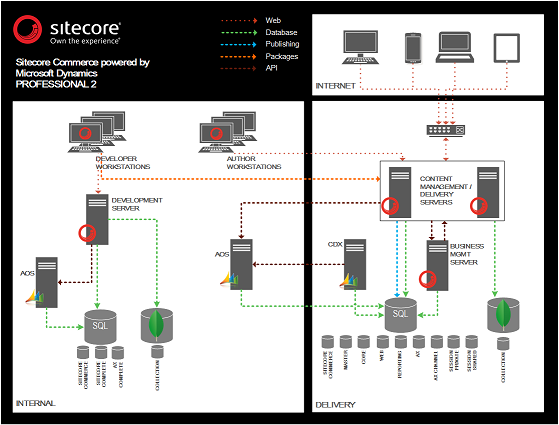Click the orange Packages legend arrow
Screen dimensions: 559x425
(239, 56)
